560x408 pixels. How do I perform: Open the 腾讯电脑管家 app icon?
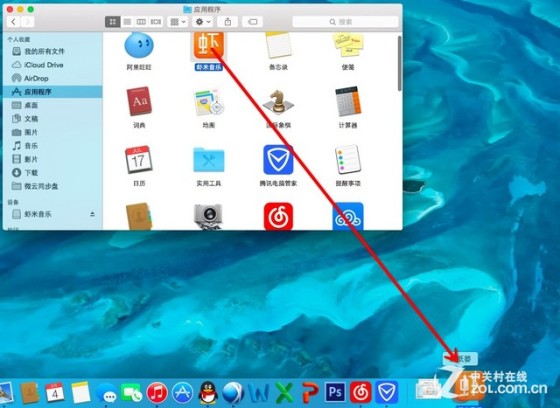click(x=278, y=160)
